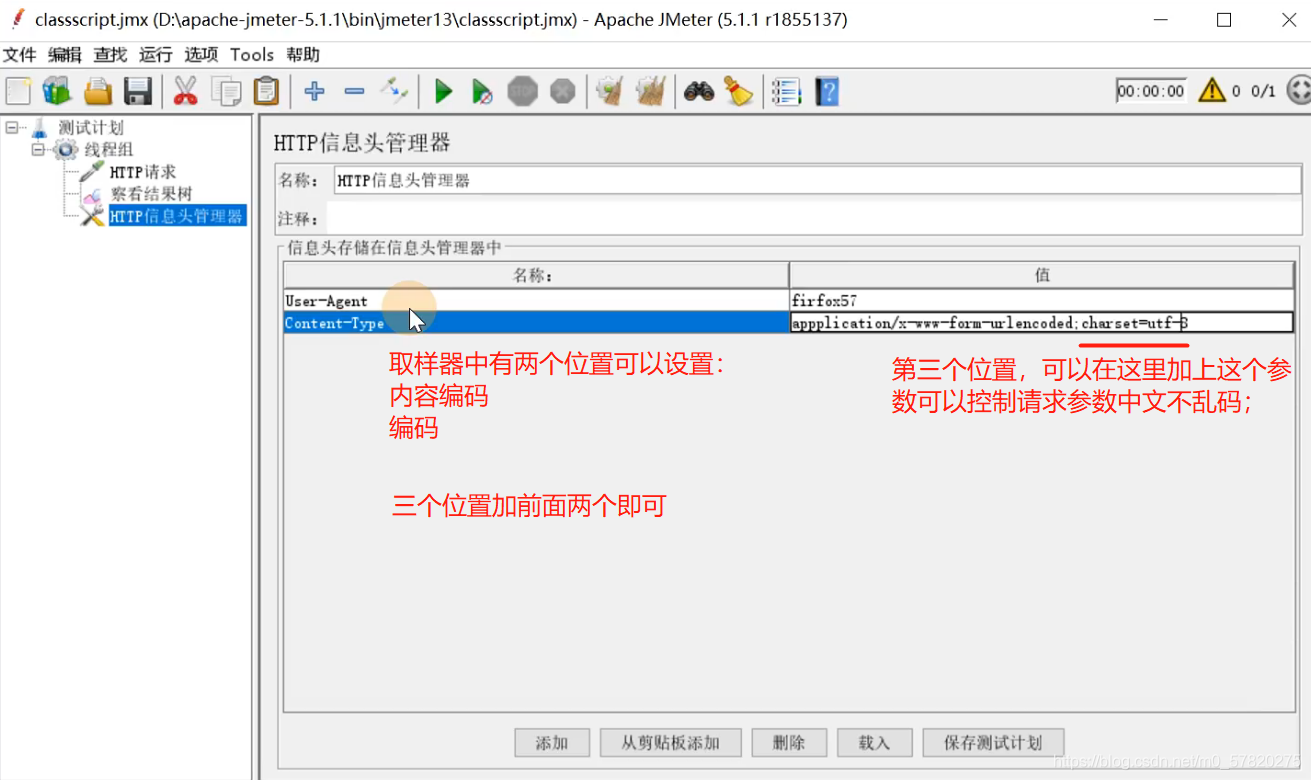
Task: Click the 值 column header
Action: (1041, 276)
